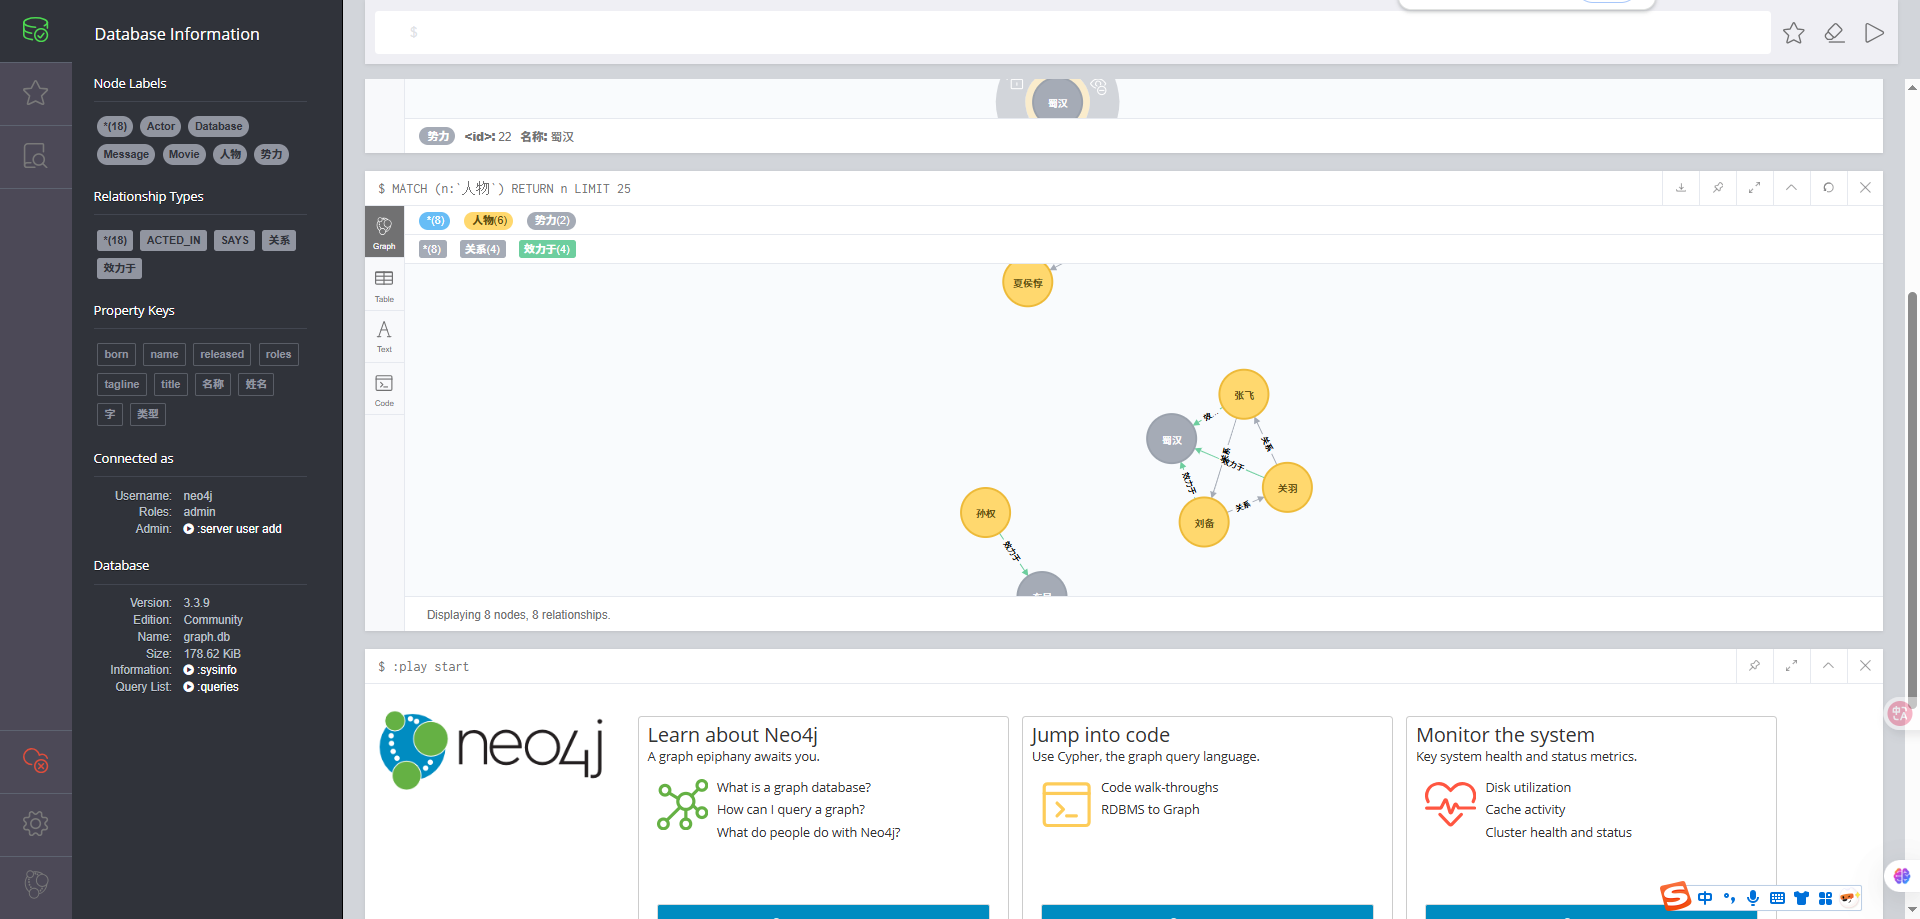Select the 势力(2) label filter in result

coord(551,220)
